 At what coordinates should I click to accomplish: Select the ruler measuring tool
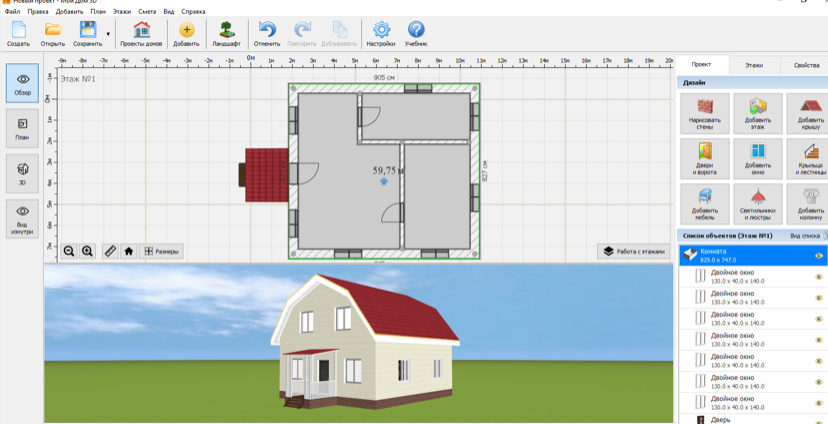(x=110, y=251)
